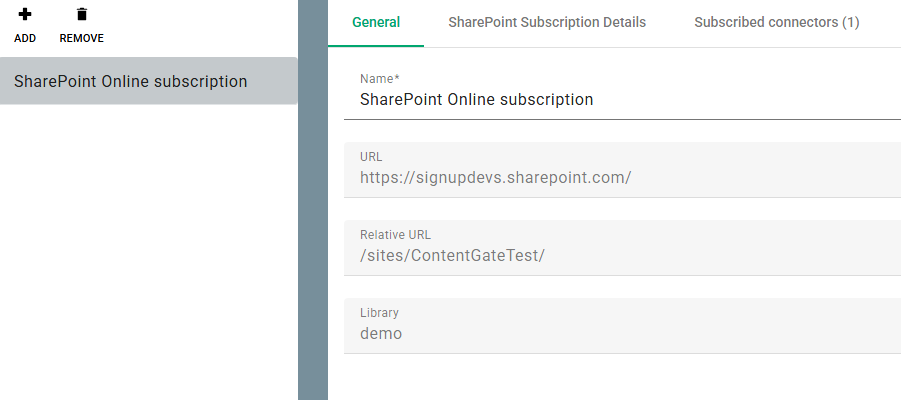Open Subscribed connectors (1) tab
The height and width of the screenshot is (400, 901).
coord(777,22)
